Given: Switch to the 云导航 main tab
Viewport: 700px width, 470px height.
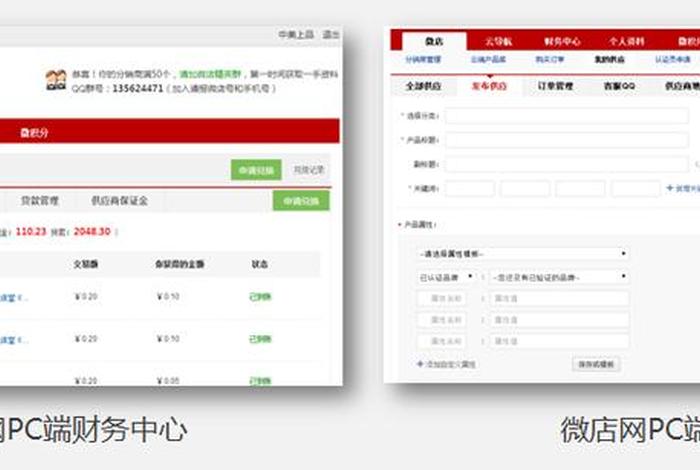Looking at the screenshot, I should coord(498,42).
